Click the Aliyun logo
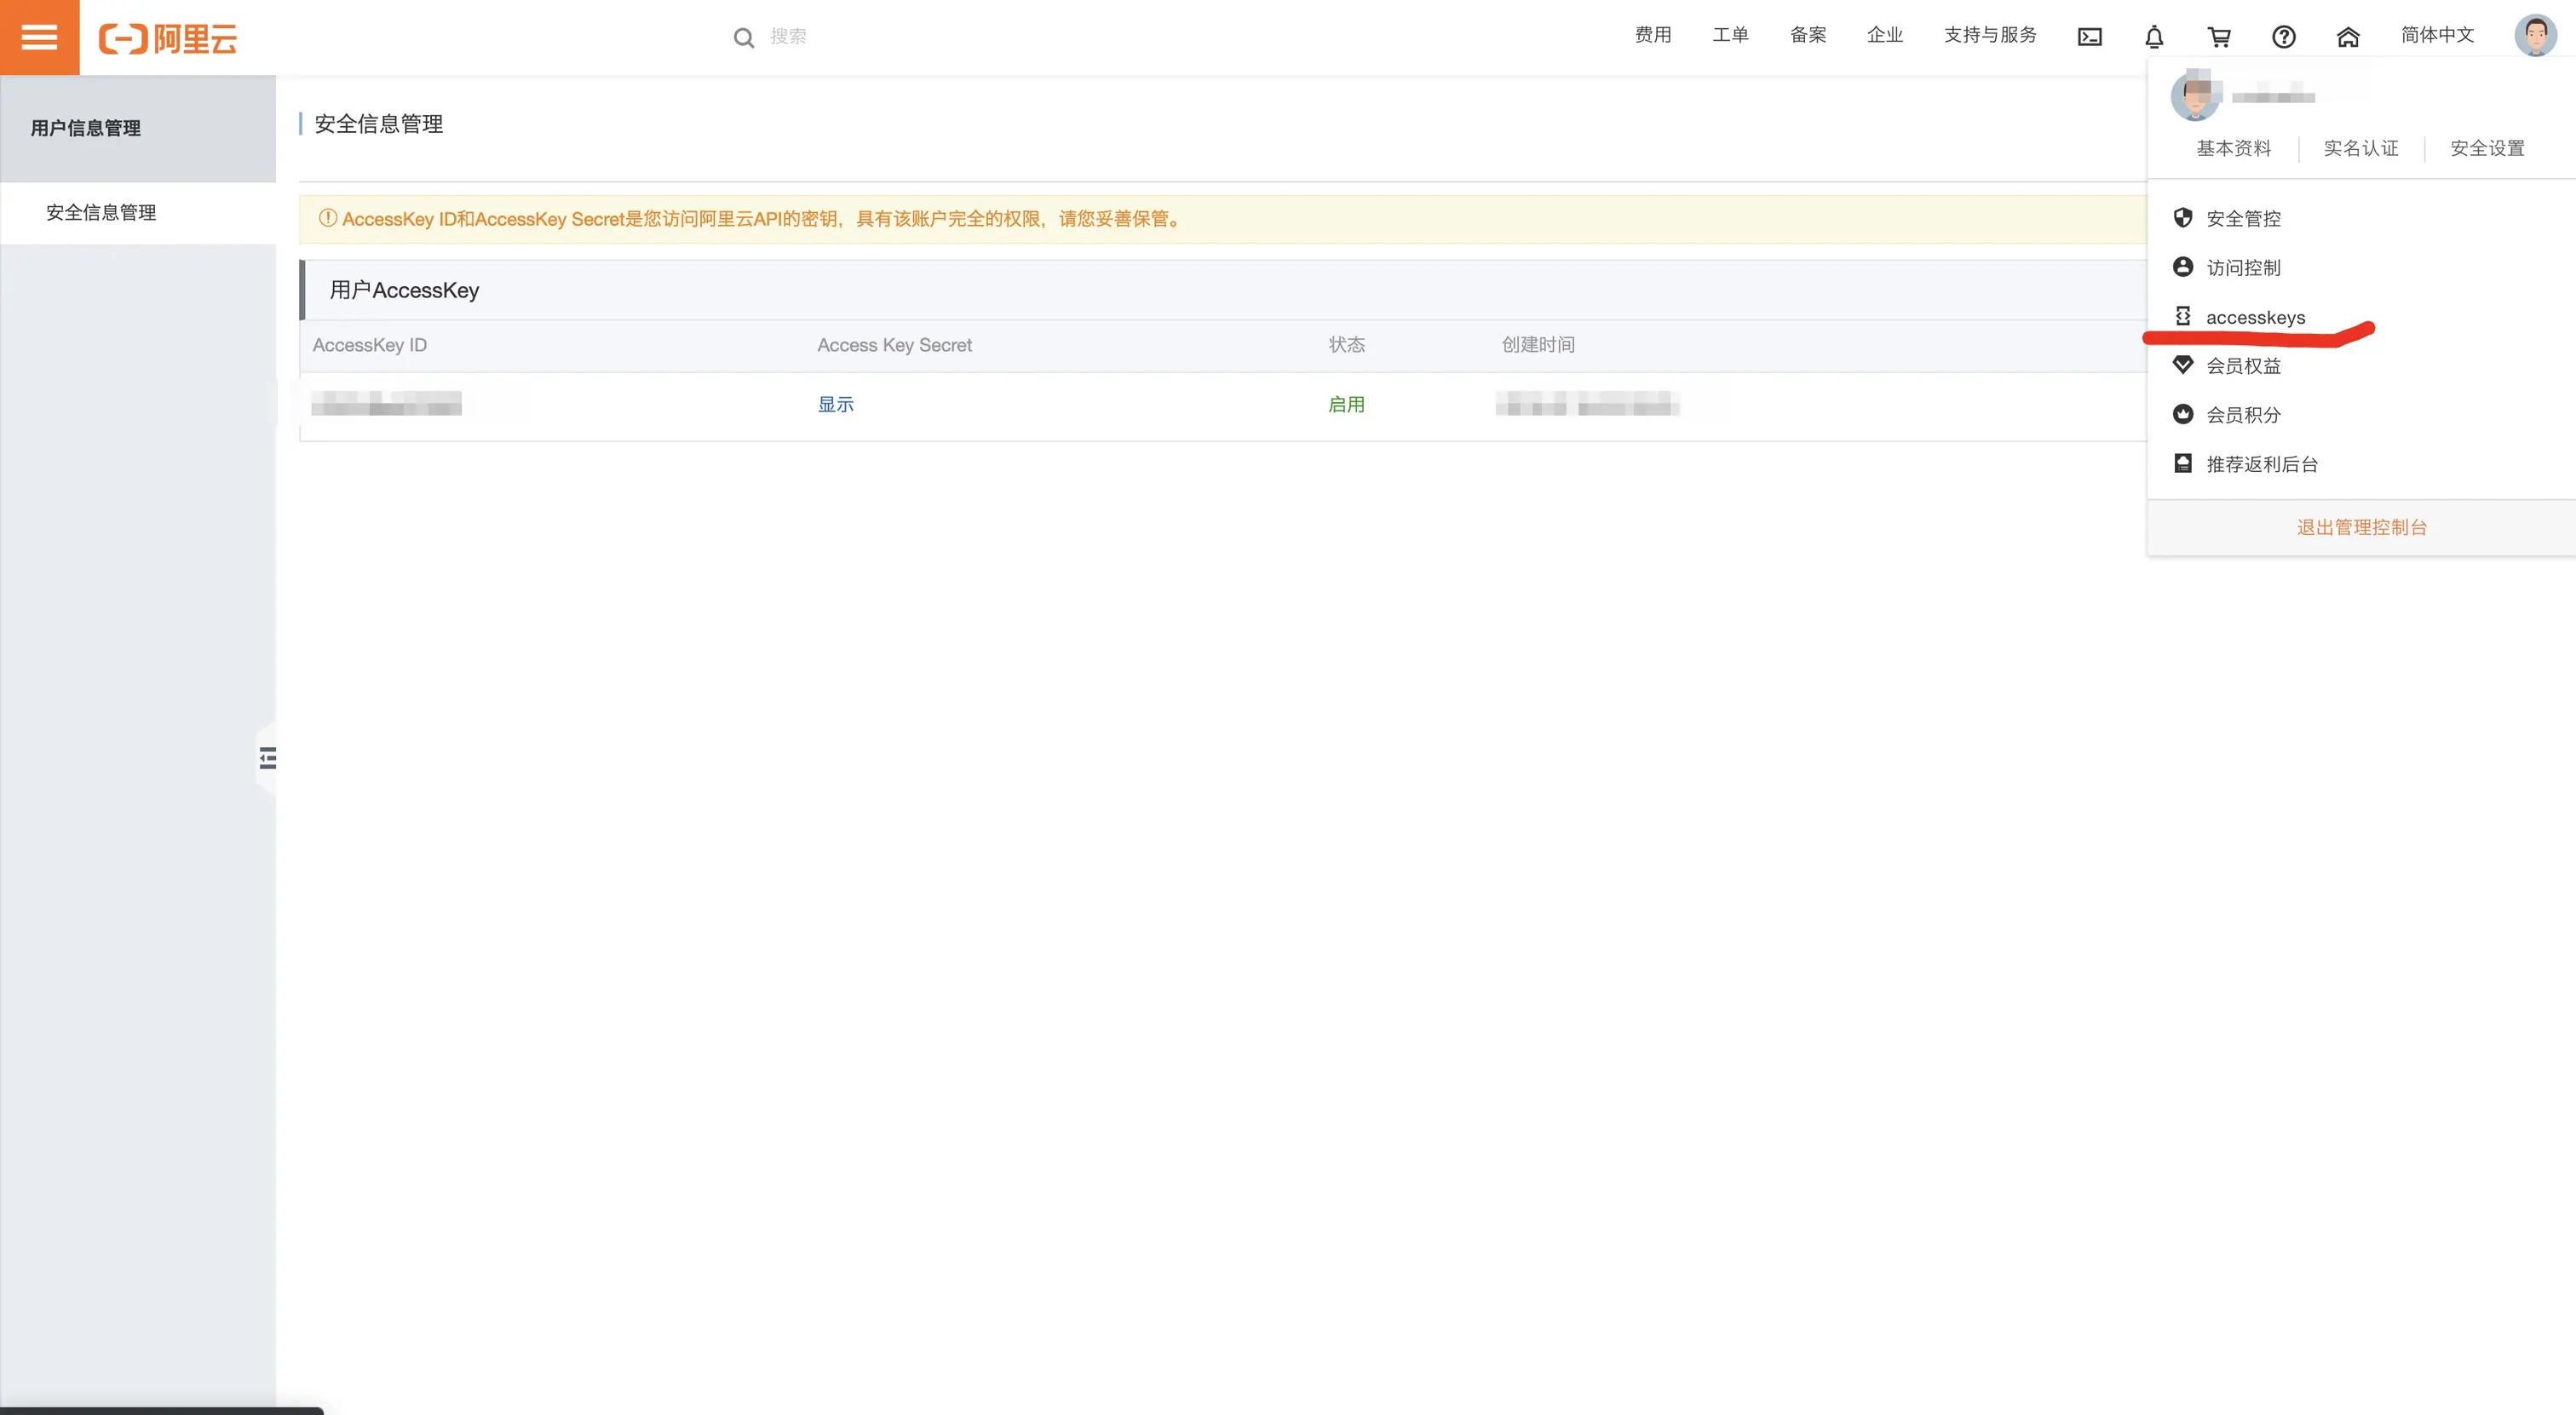2576x1415 pixels. pyautogui.click(x=168, y=38)
